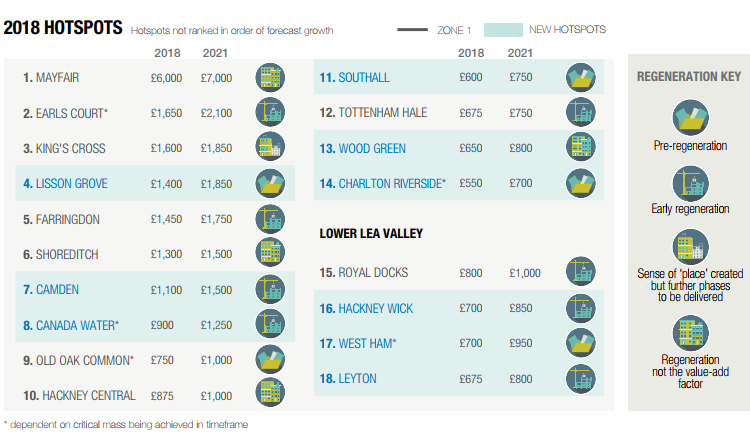Click the Zone 1 legend line
750x434 pixels.
[413, 29]
